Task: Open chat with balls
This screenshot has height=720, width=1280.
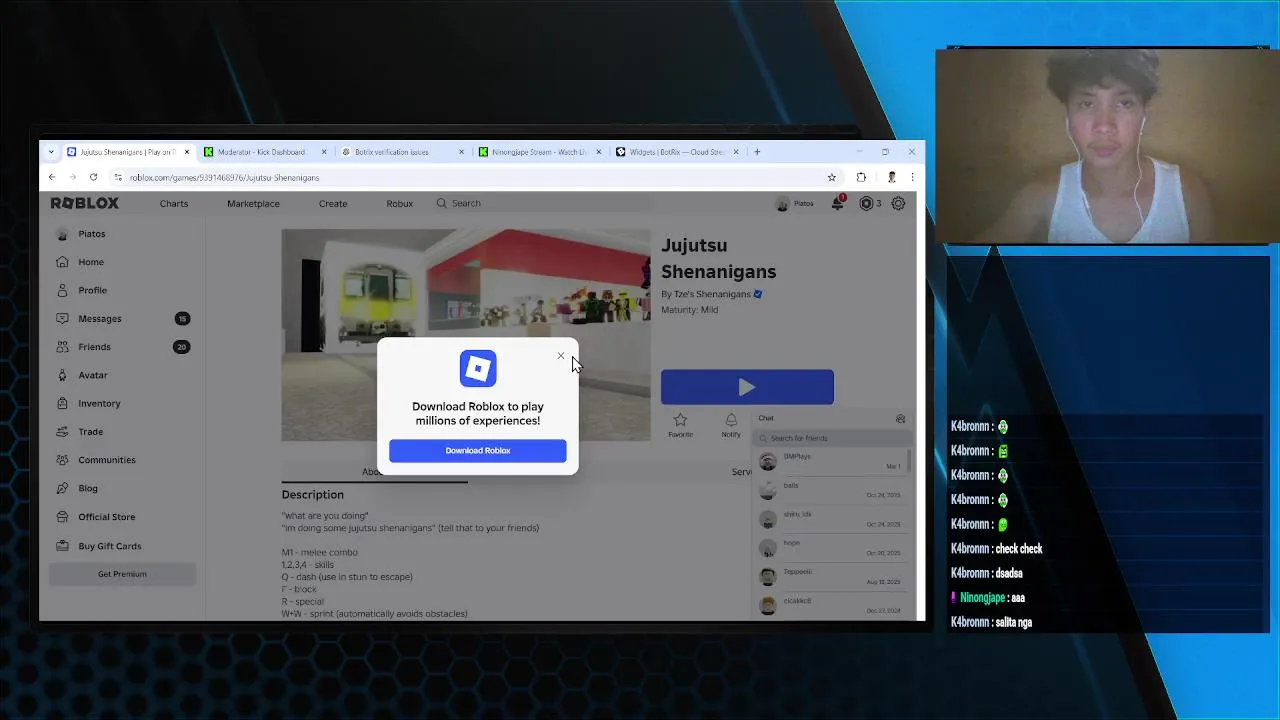Action: click(x=830, y=490)
